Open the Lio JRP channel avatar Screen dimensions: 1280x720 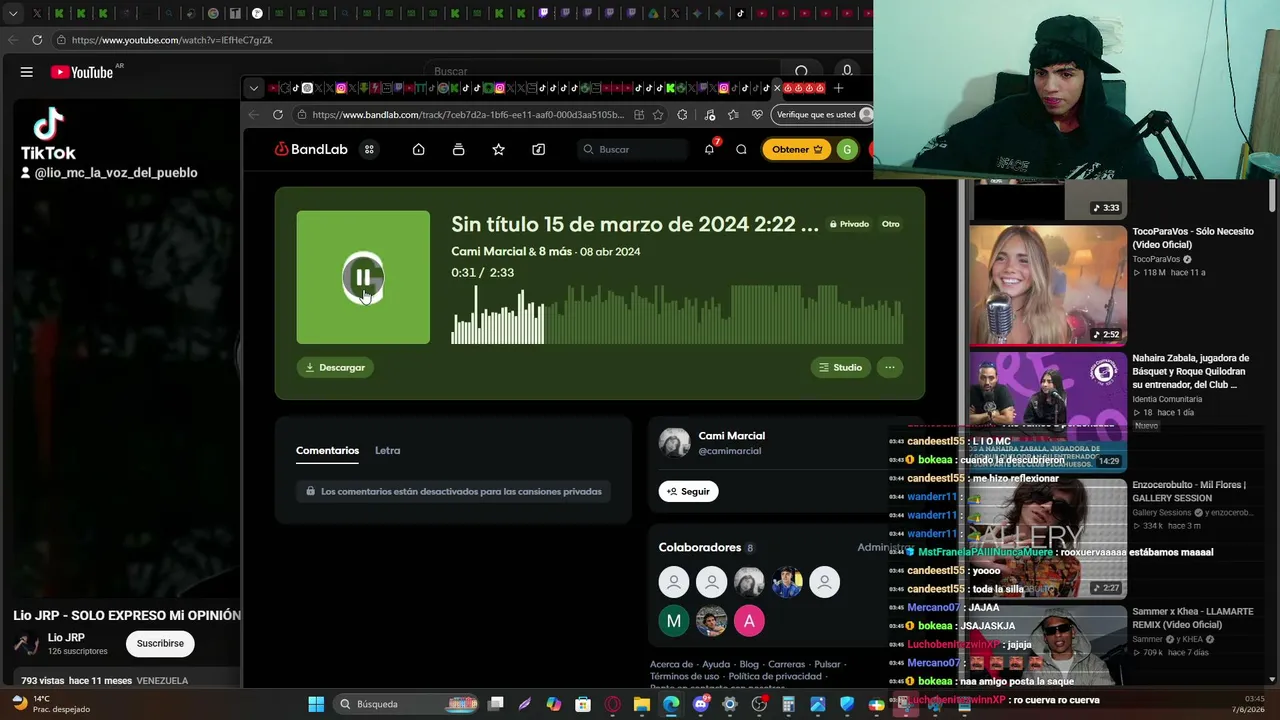(x=27, y=644)
